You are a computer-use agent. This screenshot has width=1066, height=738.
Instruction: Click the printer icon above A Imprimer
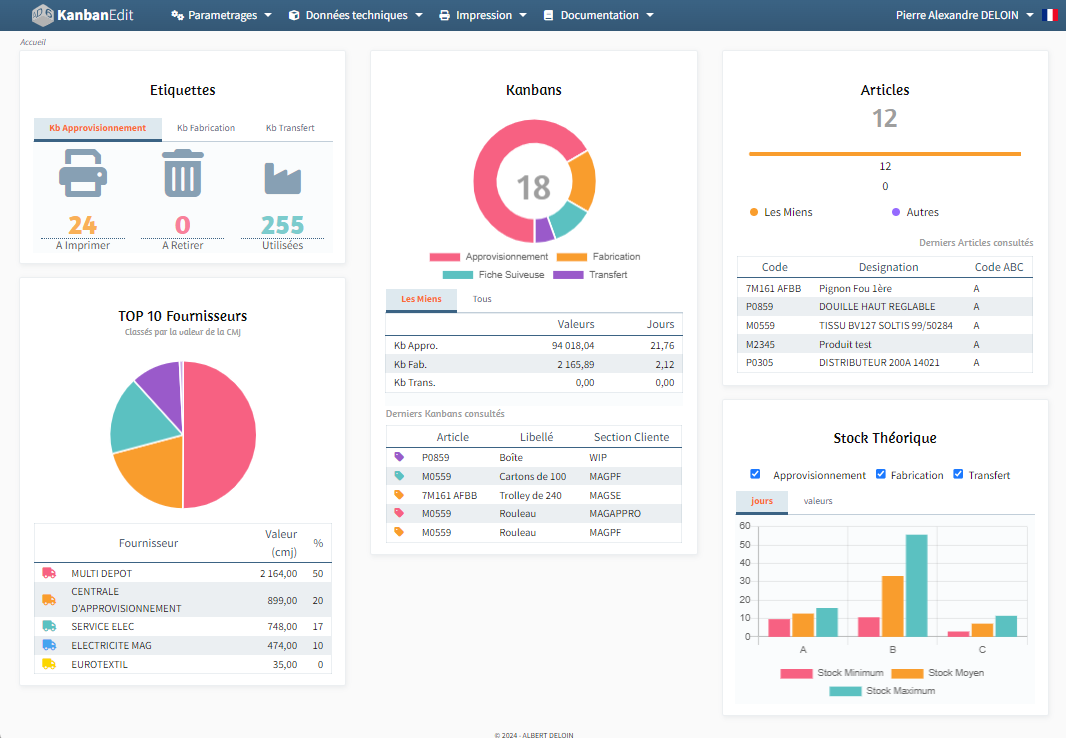83,174
